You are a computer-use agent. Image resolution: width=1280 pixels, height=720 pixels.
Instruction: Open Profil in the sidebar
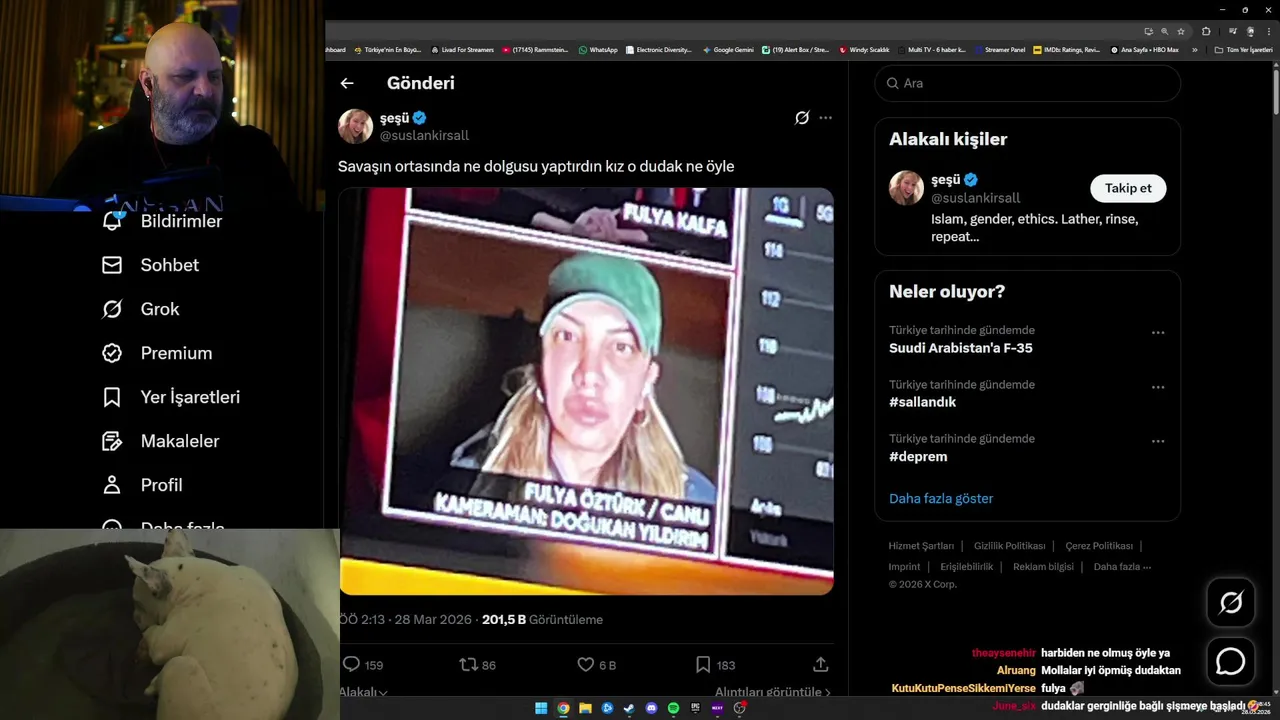[142, 485]
